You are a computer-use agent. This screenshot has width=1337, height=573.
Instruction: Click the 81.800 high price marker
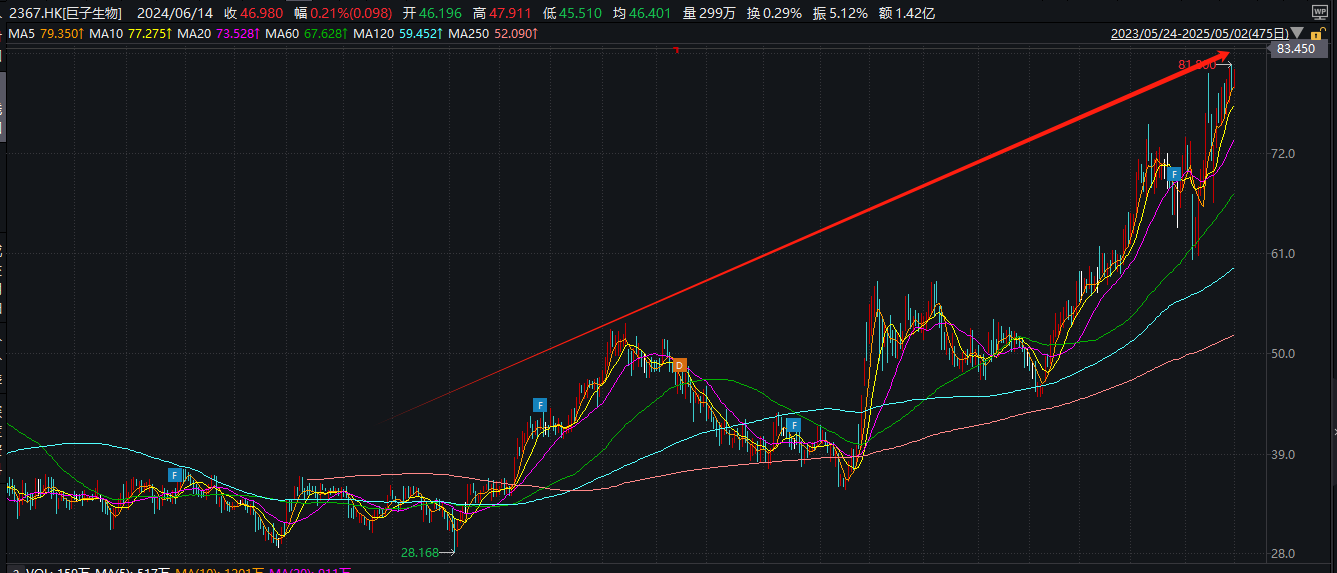pos(1196,64)
